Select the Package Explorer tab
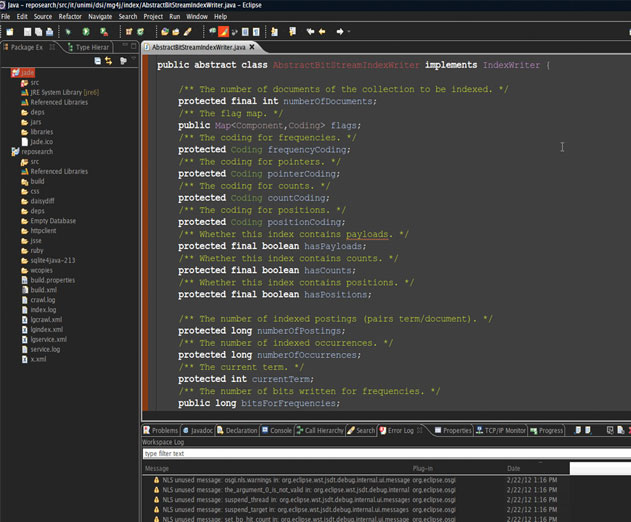This screenshot has height=522, width=631. pyautogui.click(x=27, y=47)
